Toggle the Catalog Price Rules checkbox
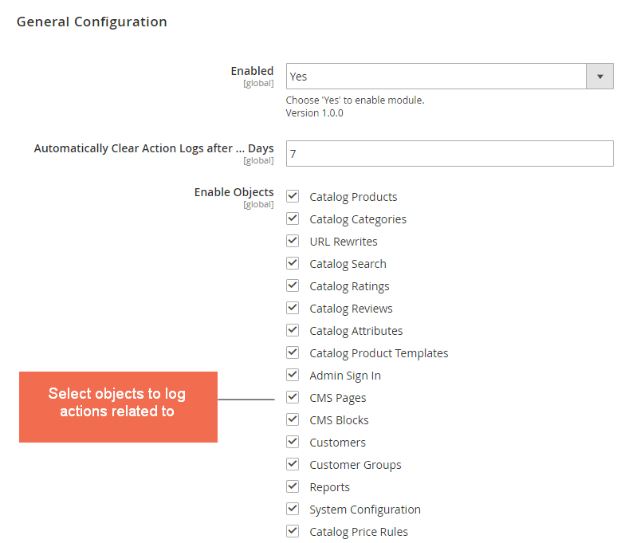The width and height of the screenshot is (621, 543). click(293, 531)
